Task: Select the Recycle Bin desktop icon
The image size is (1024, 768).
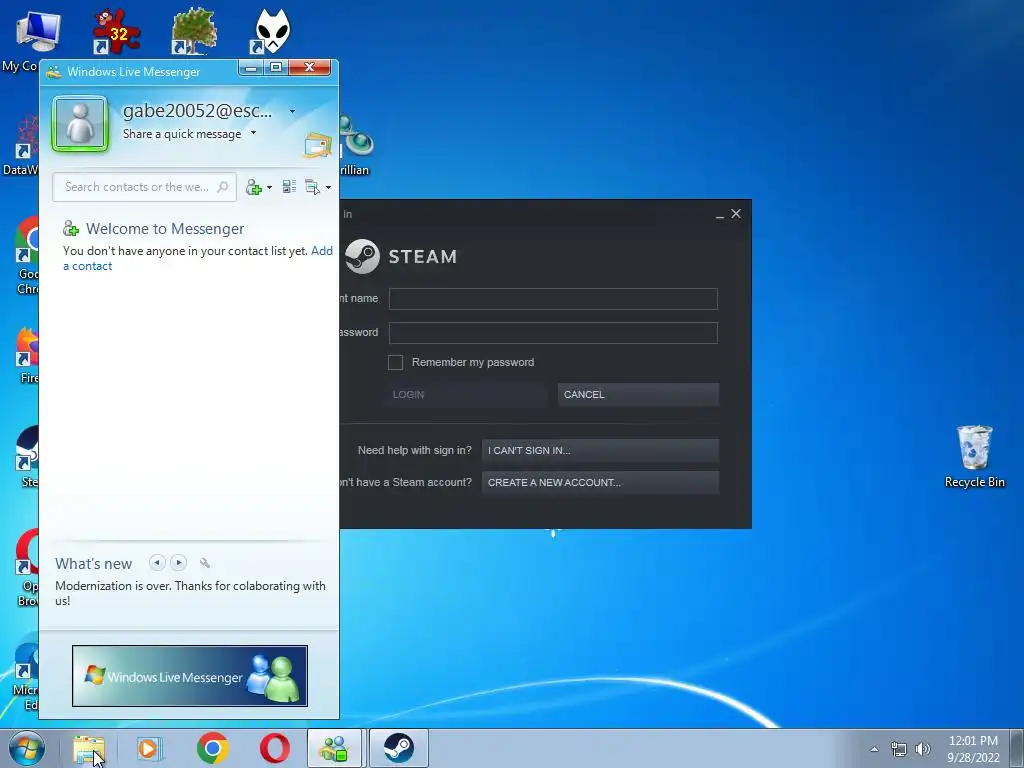Action: pos(974,456)
